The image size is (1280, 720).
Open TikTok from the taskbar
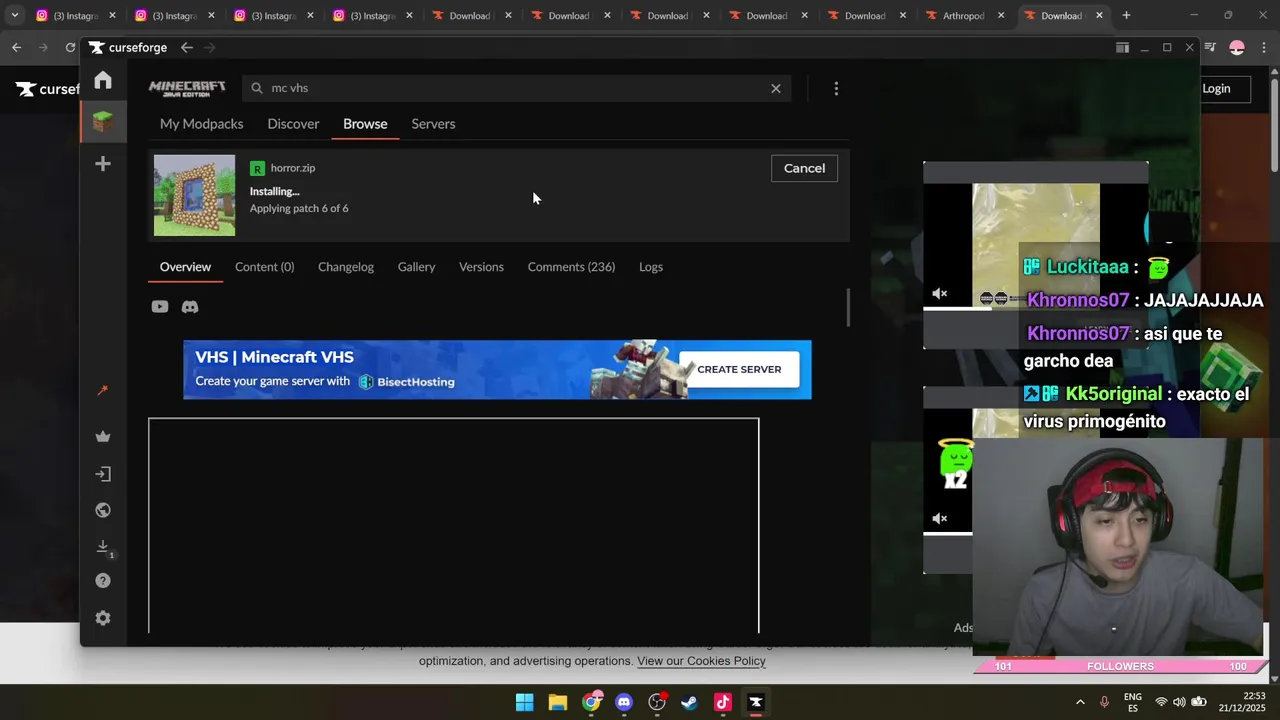click(722, 702)
